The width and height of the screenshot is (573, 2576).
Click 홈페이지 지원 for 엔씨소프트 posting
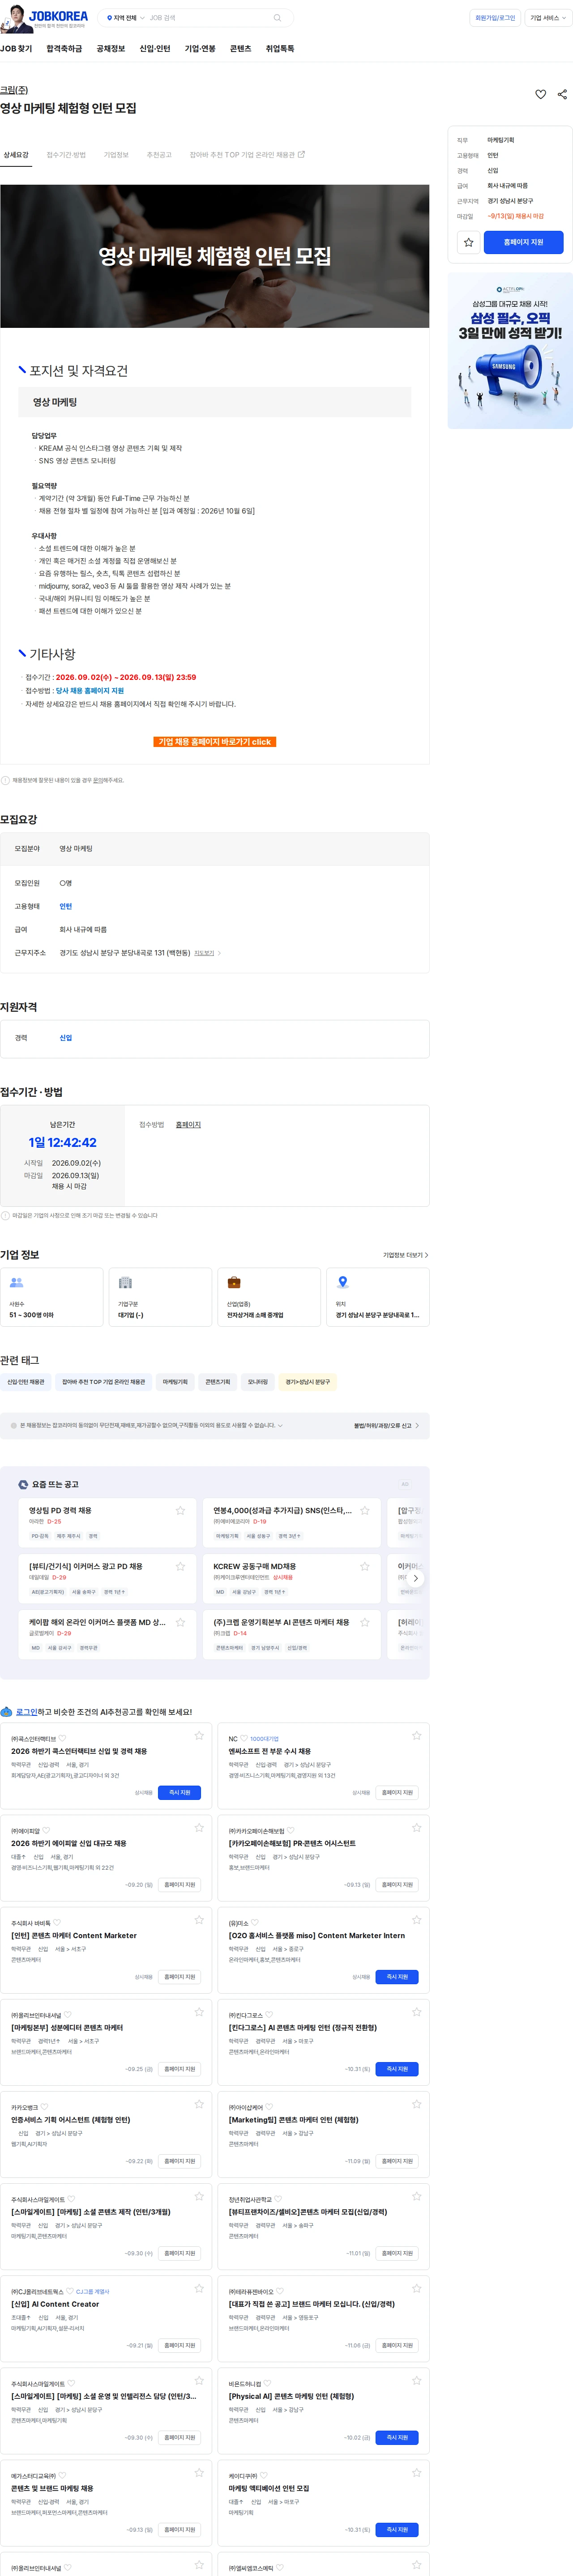click(x=397, y=1792)
